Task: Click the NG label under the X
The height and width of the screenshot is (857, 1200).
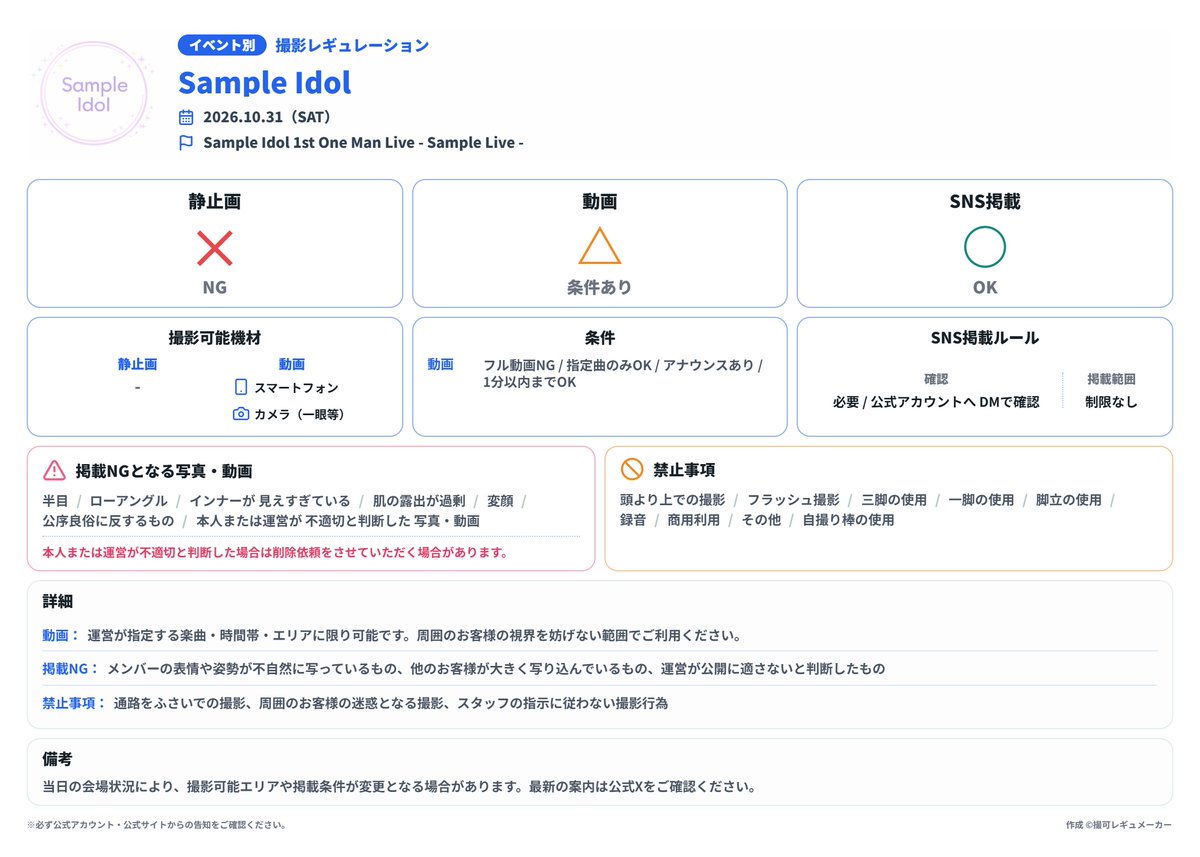Action: (x=215, y=288)
